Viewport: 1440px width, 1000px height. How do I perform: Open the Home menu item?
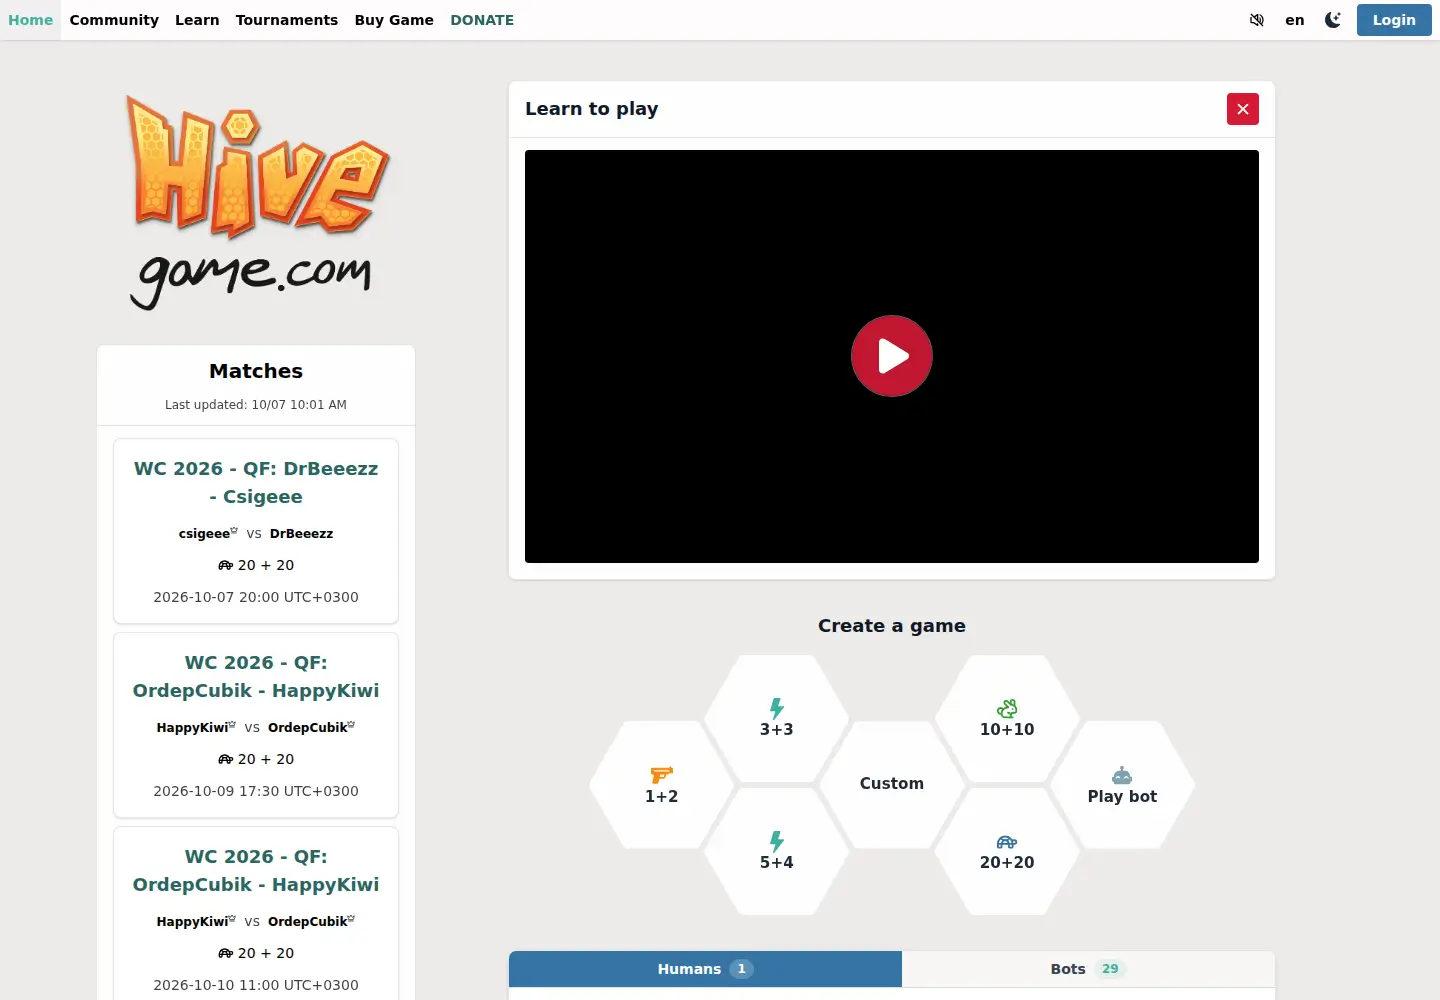coord(30,20)
